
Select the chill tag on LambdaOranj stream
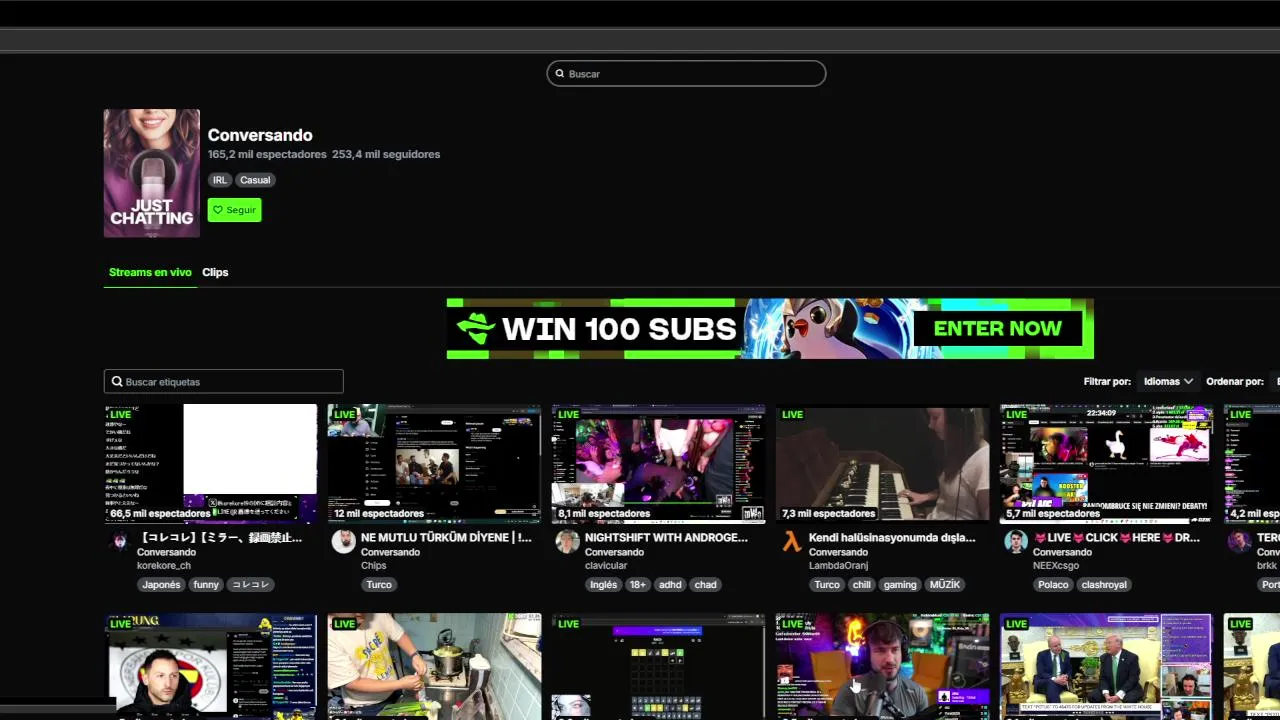[862, 584]
